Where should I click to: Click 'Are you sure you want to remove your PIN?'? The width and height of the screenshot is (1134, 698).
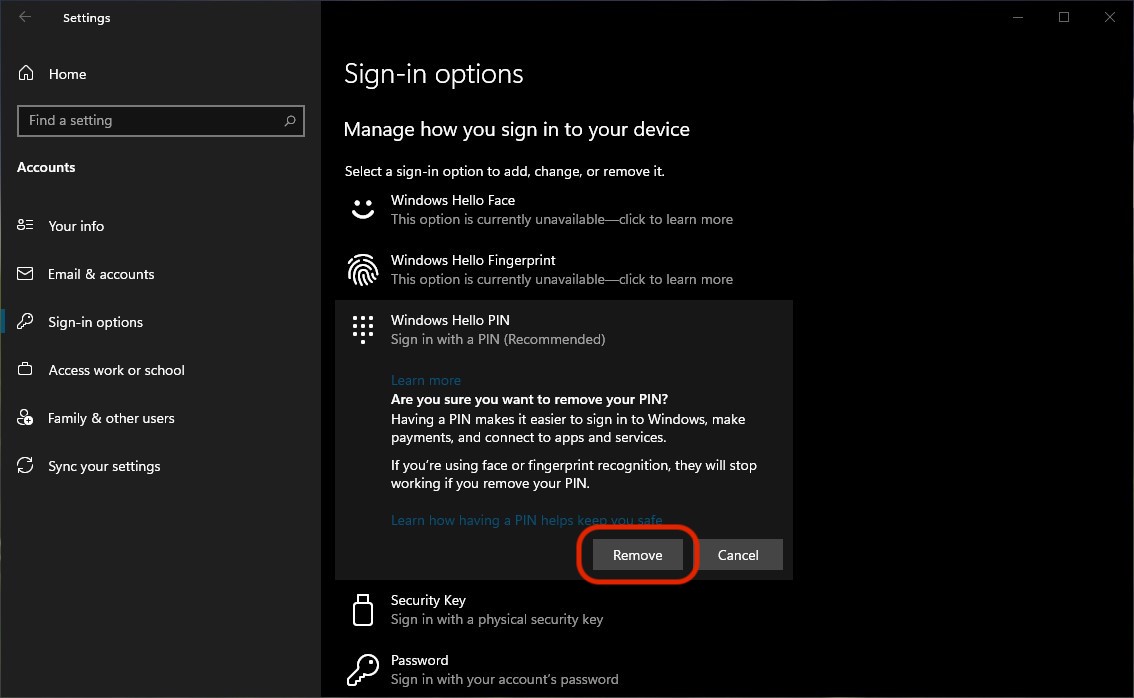click(529, 399)
